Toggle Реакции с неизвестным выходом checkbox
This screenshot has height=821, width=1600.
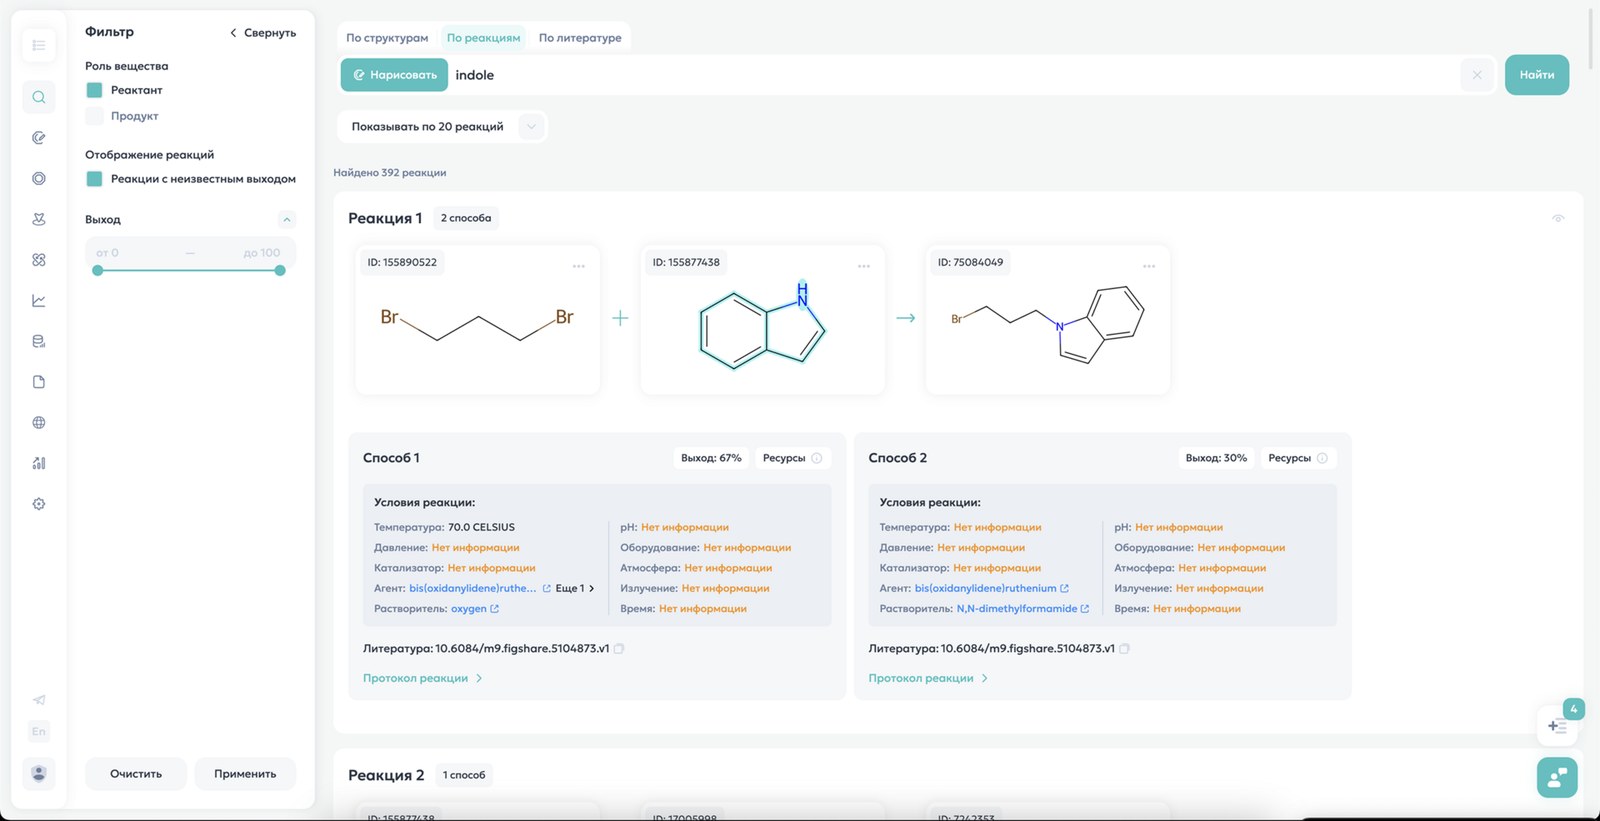click(x=95, y=179)
